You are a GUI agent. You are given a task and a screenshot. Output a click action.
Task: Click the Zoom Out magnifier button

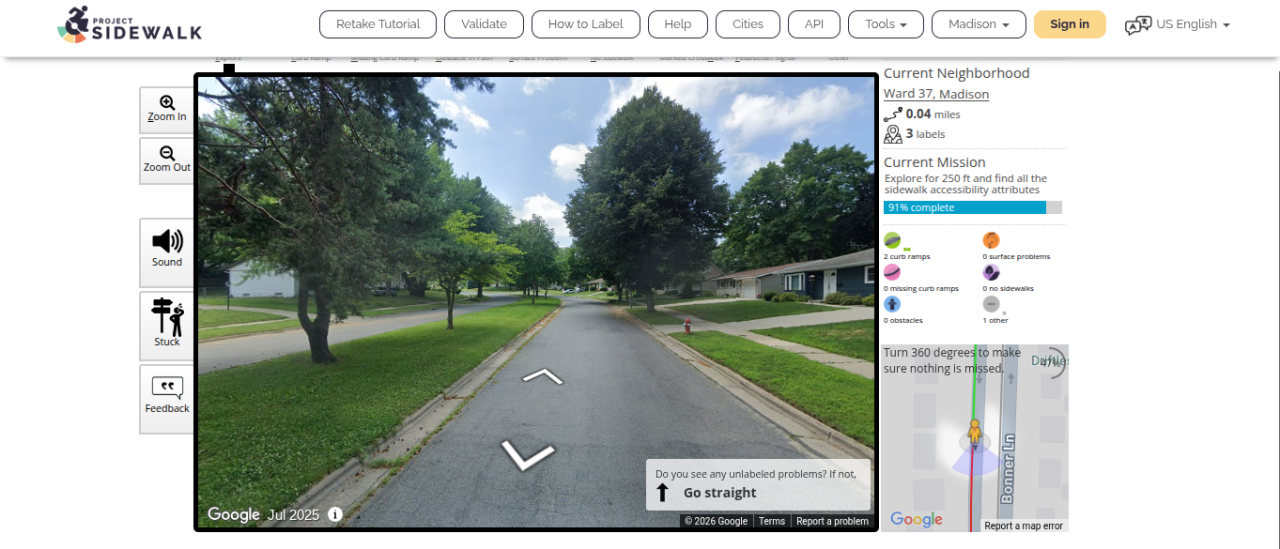(x=167, y=161)
